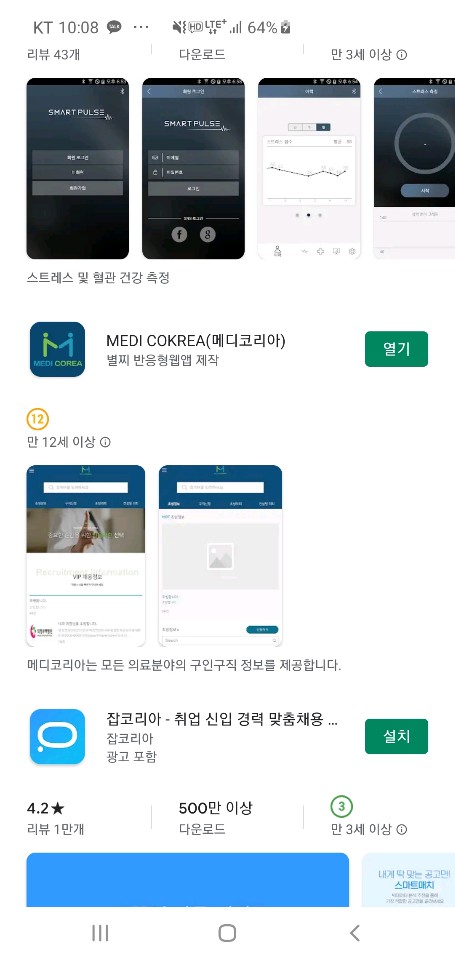Open MEDI COKREA(메디코리아) app title
Image resolution: width=455 pixels, height=960 pixels.
click(196, 340)
